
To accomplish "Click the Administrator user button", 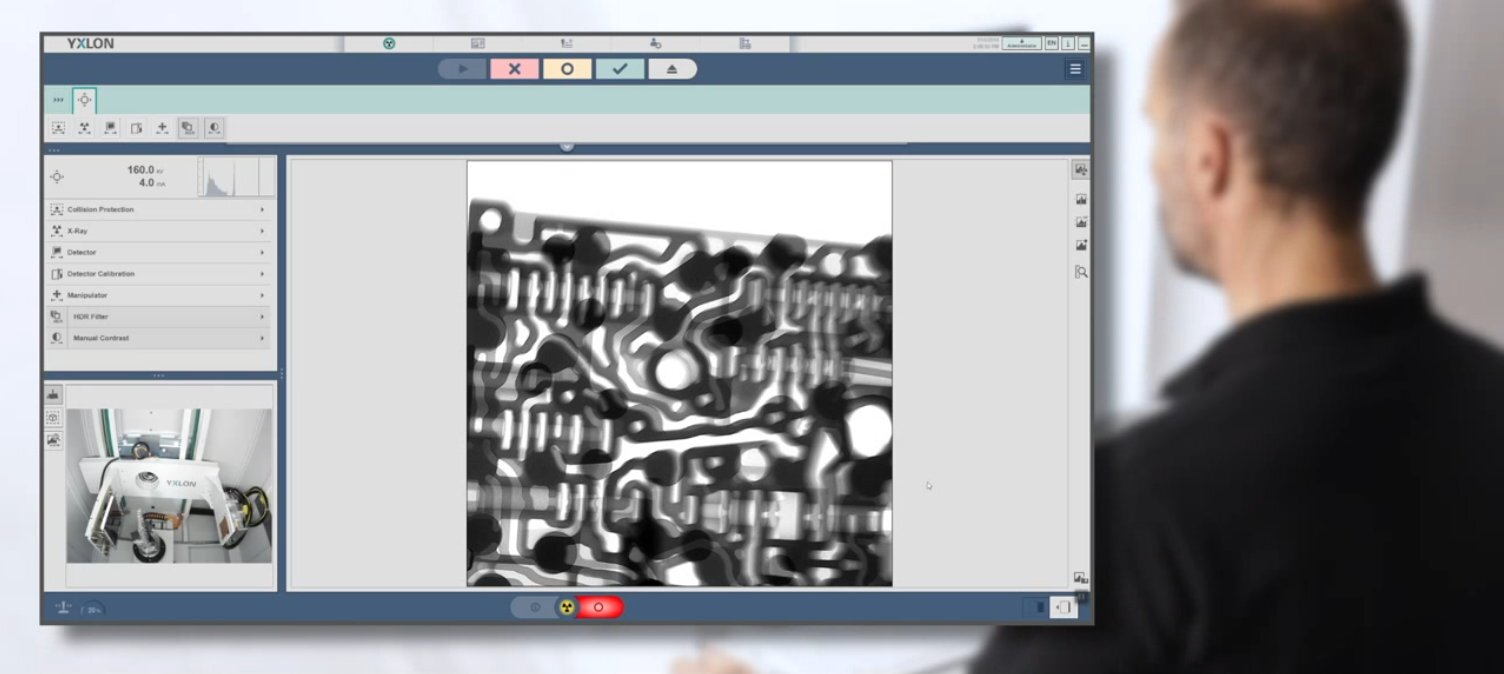I will point(1021,43).
